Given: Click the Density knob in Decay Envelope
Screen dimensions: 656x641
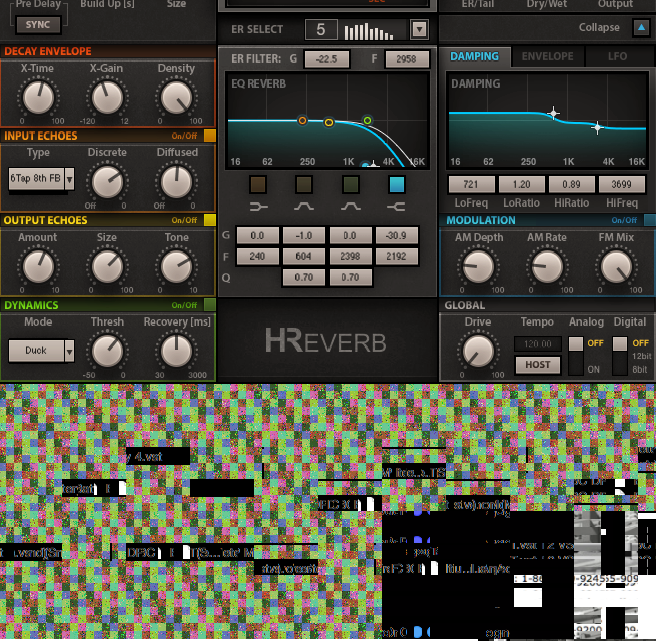Looking at the screenshot, I should click(x=176, y=97).
